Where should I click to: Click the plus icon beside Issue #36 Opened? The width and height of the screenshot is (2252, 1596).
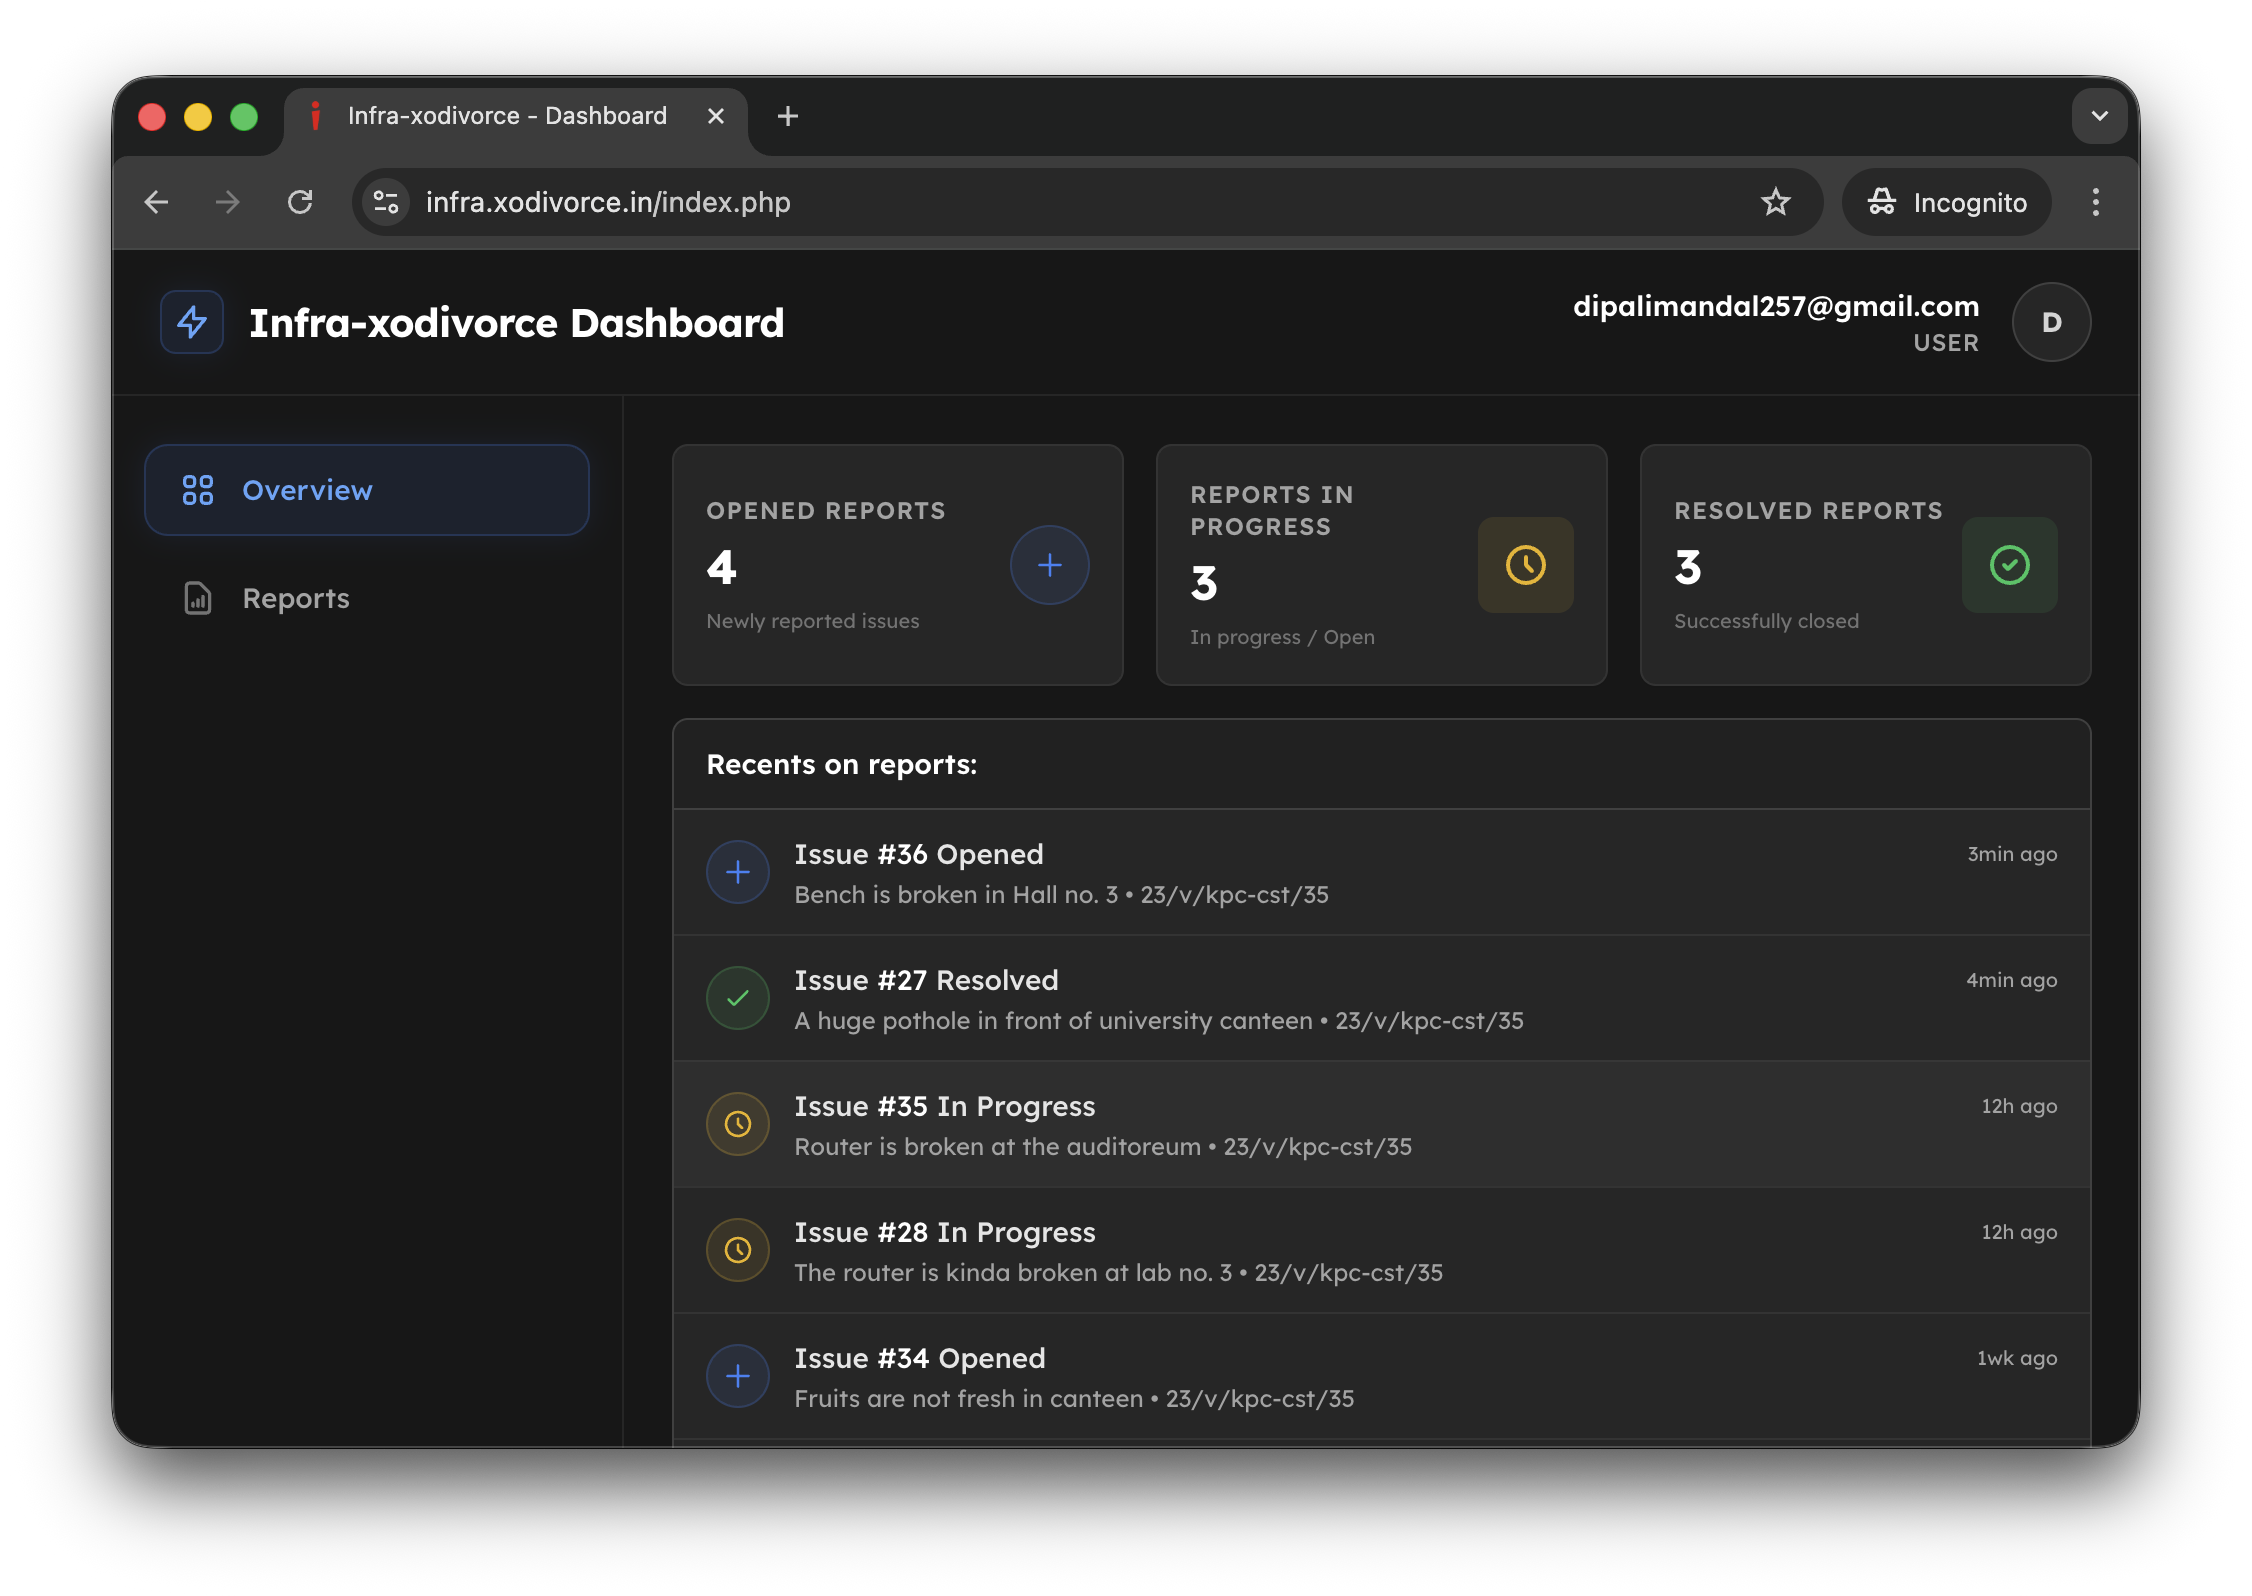(737, 872)
